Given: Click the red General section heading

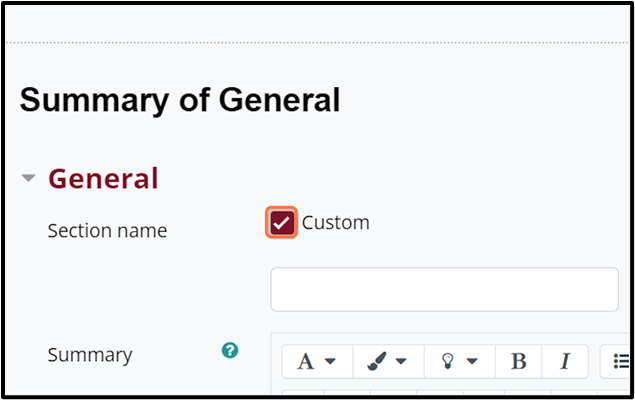Looking at the screenshot, I should 103,178.
